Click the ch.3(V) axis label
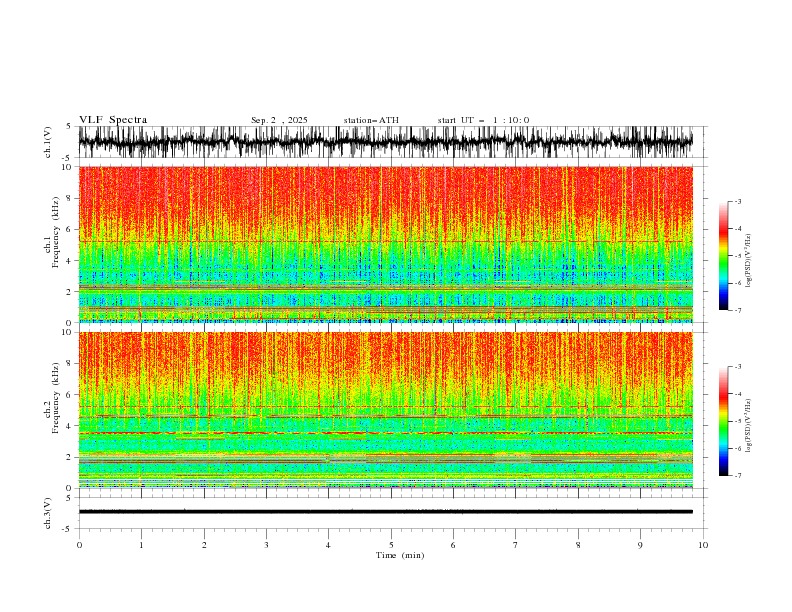This screenshot has width=792, height=612. (48, 513)
